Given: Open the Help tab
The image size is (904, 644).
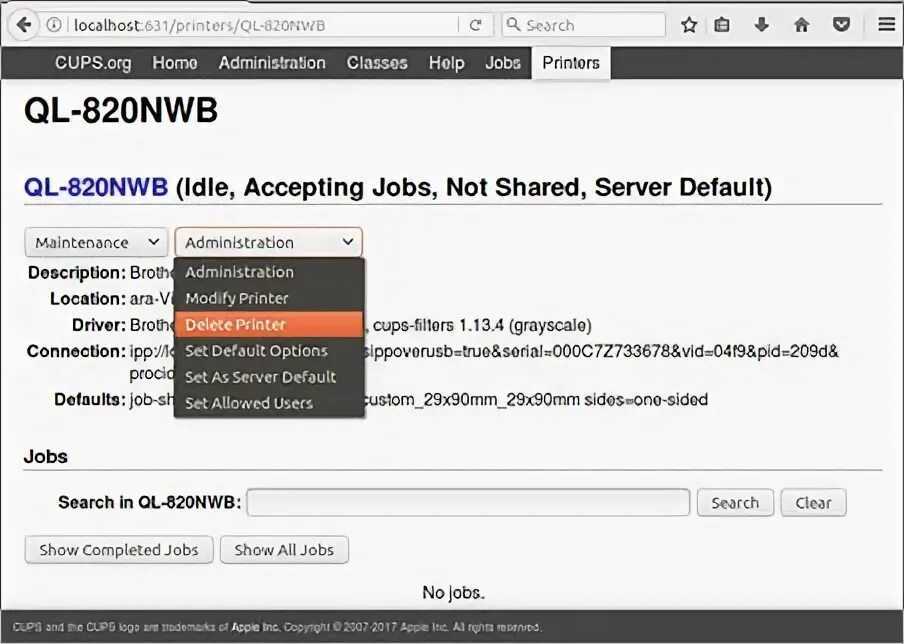Looking at the screenshot, I should point(446,63).
